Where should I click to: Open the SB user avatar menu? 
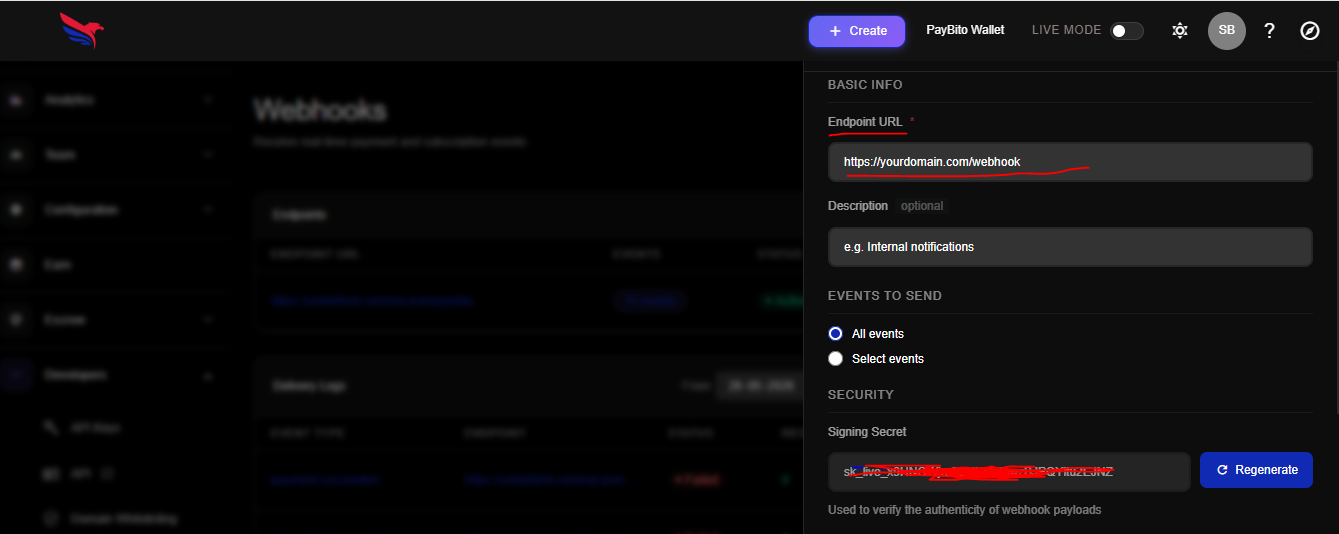click(x=1227, y=31)
